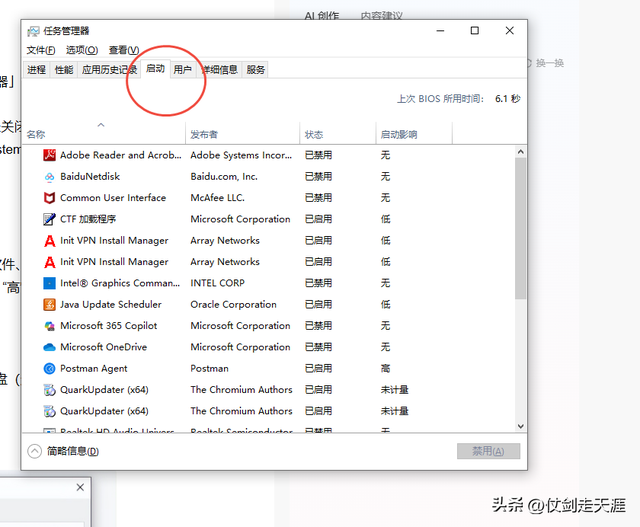
Task: Switch to the 进程 tab
Action: [36, 70]
